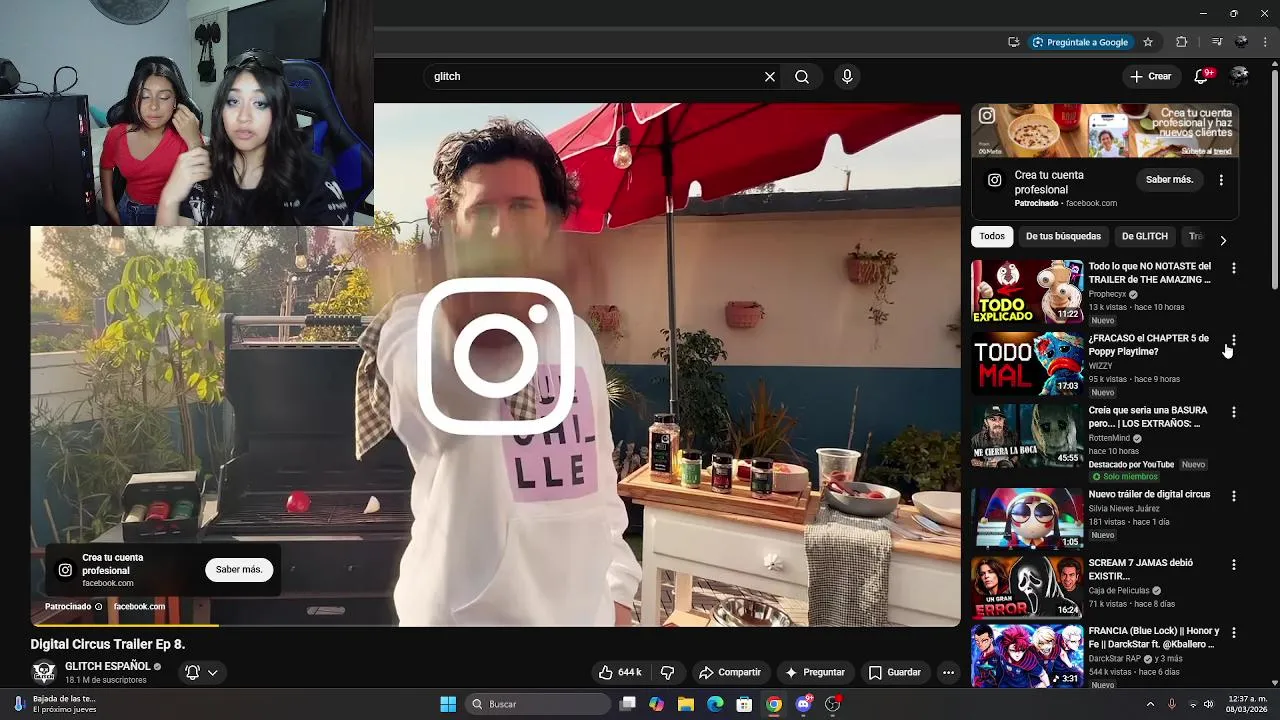Click Pregúntale a Google in address bar
Viewport: 1280px width, 720px height.
(1080, 42)
